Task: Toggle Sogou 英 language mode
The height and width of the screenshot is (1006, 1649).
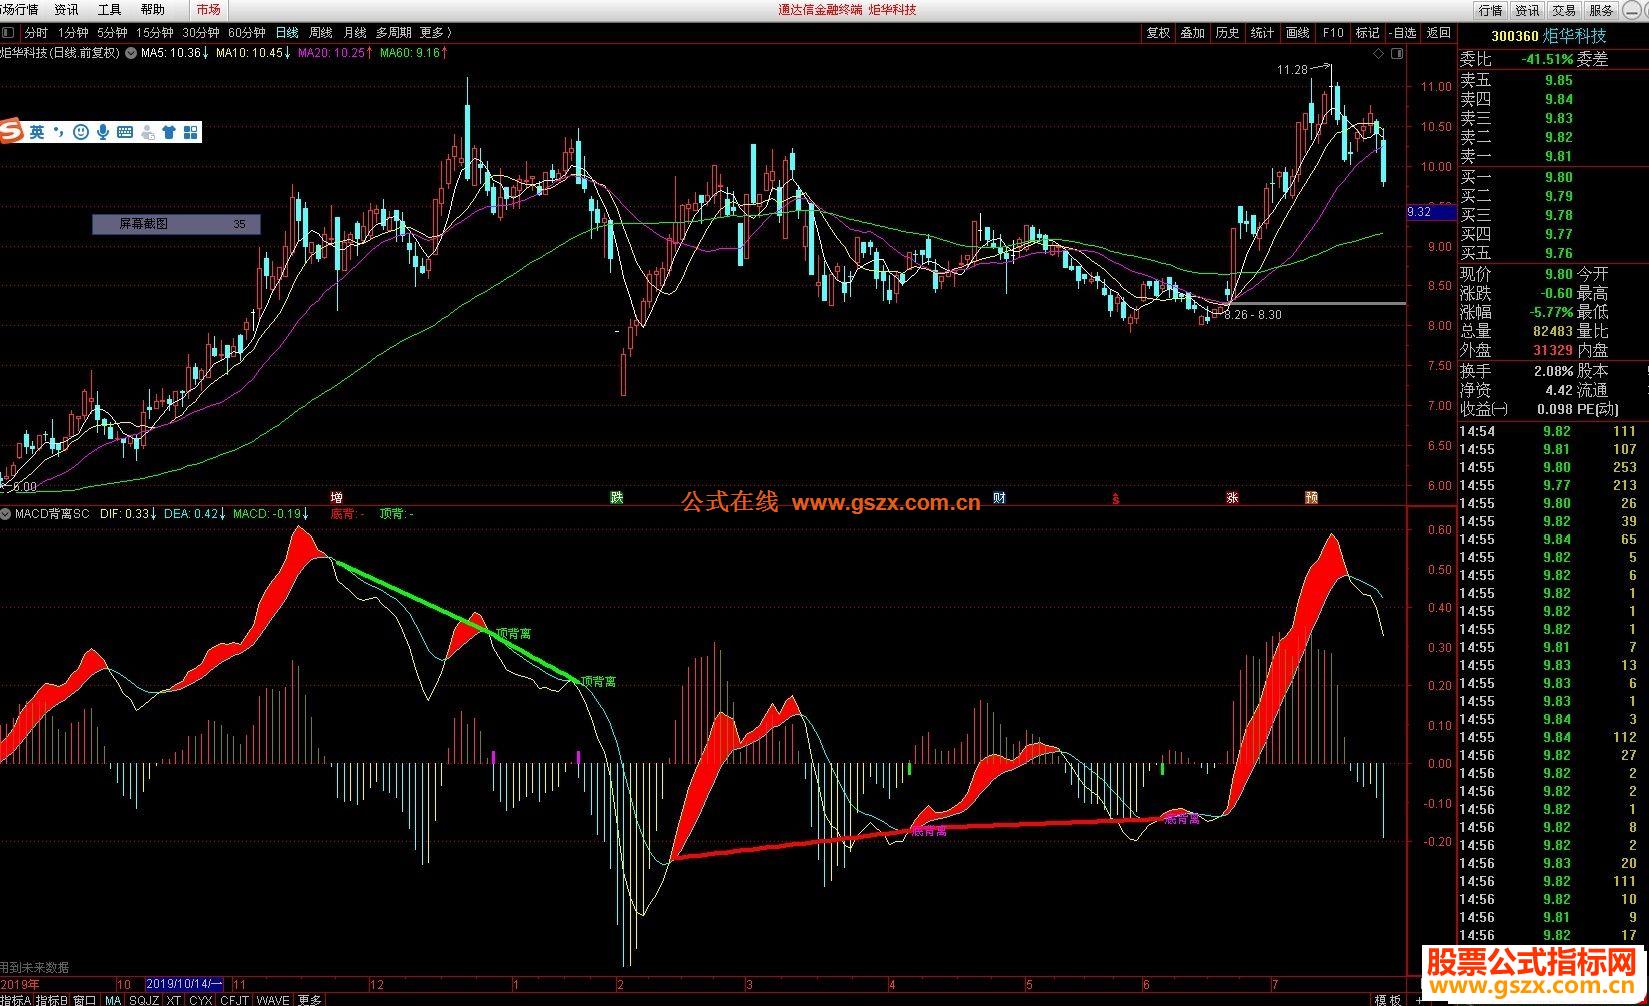Action: click(x=36, y=132)
